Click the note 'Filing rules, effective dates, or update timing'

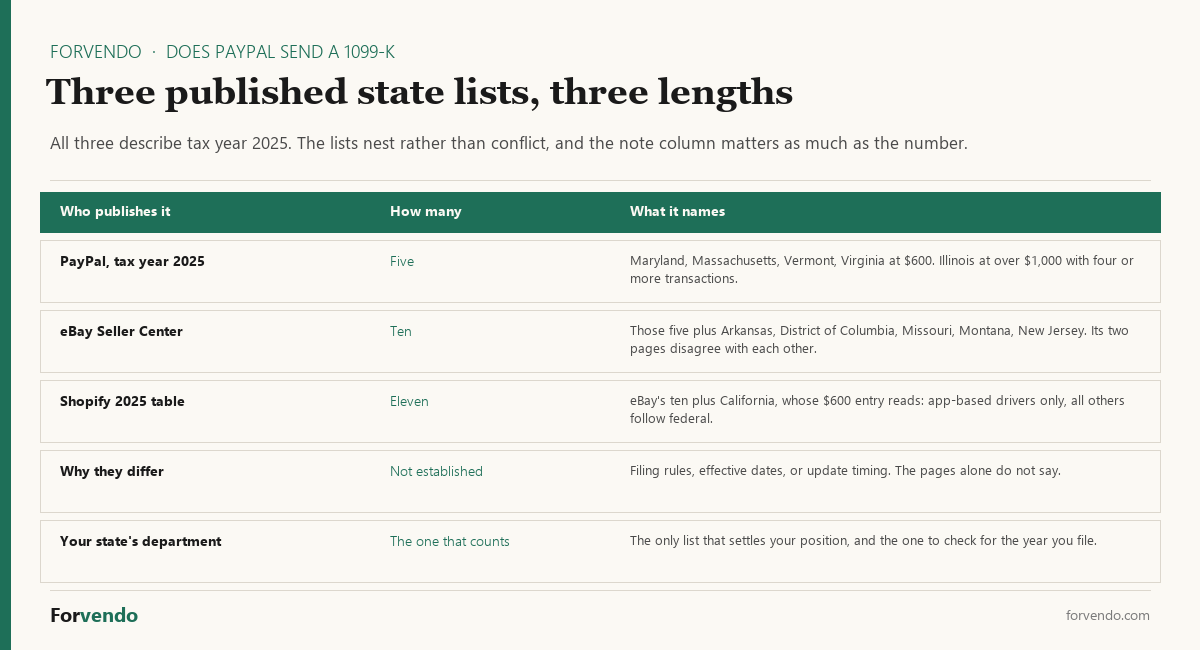click(845, 471)
